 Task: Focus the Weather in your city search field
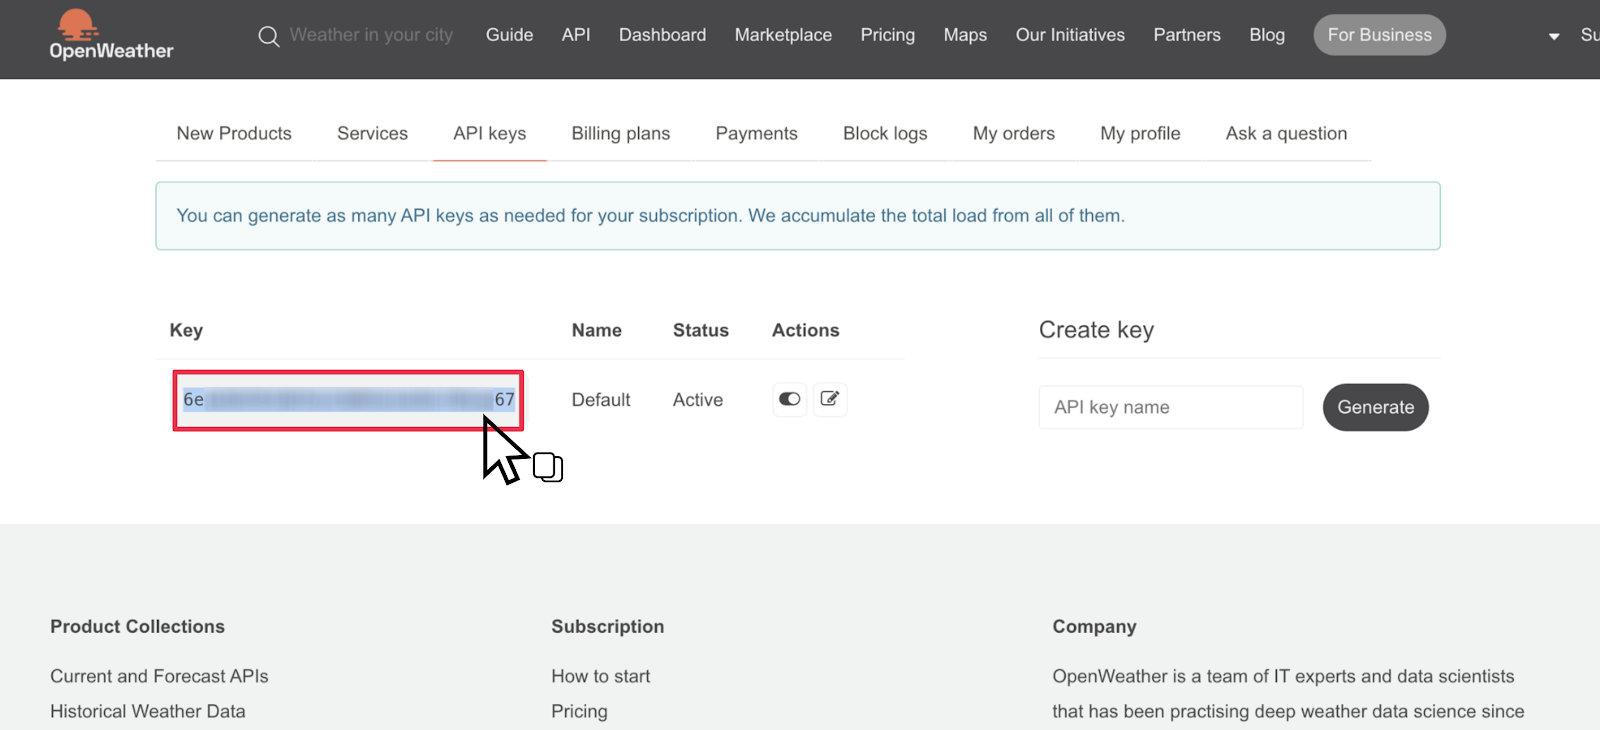tap(371, 35)
